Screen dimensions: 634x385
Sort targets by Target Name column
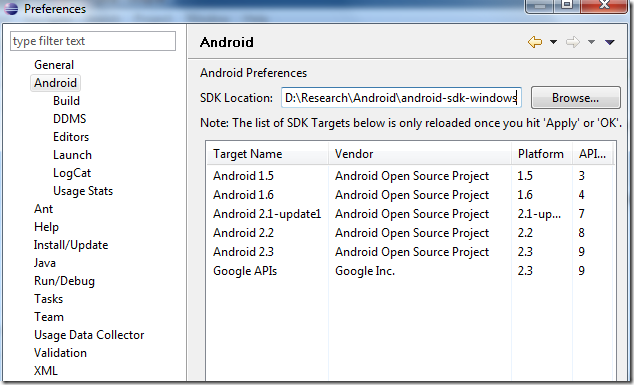click(x=268, y=154)
